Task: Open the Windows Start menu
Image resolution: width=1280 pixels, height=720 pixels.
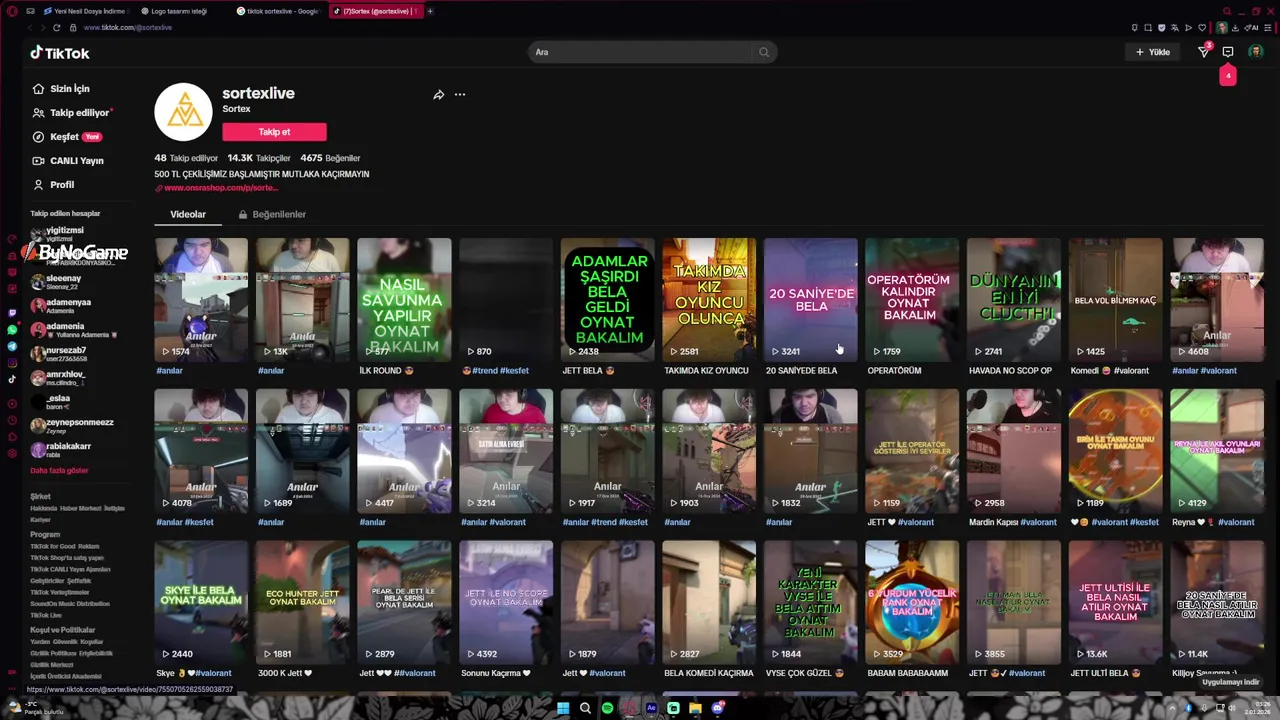Action: (563, 708)
